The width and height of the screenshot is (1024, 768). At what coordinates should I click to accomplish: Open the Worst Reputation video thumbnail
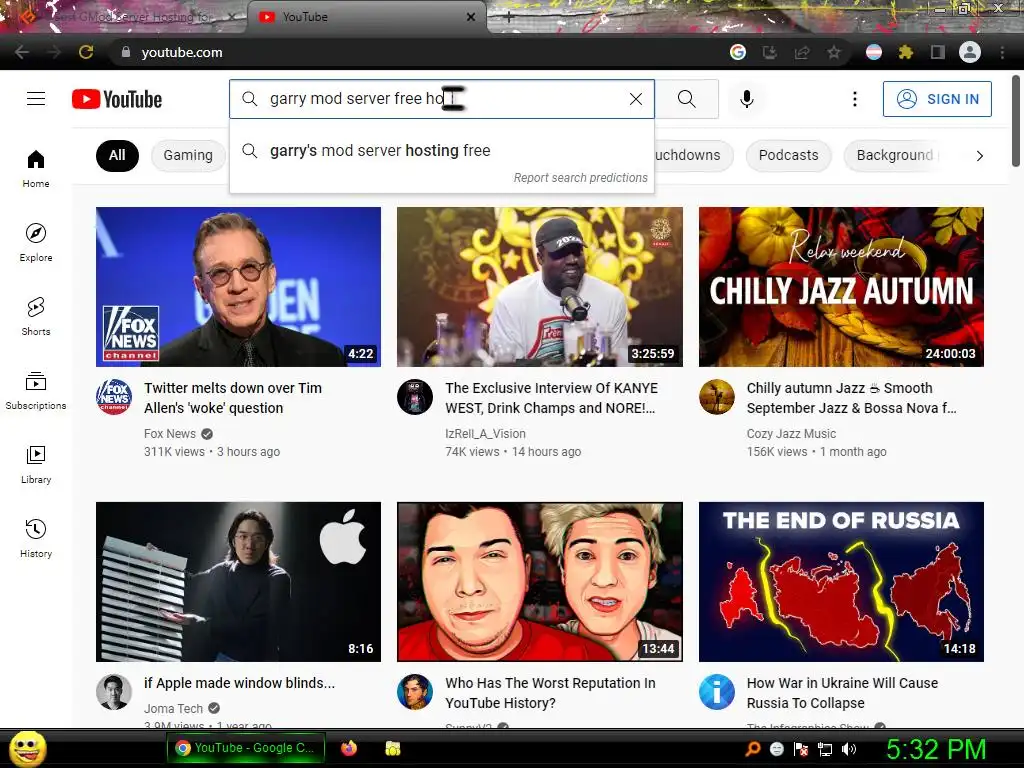[x=539, y=581]
